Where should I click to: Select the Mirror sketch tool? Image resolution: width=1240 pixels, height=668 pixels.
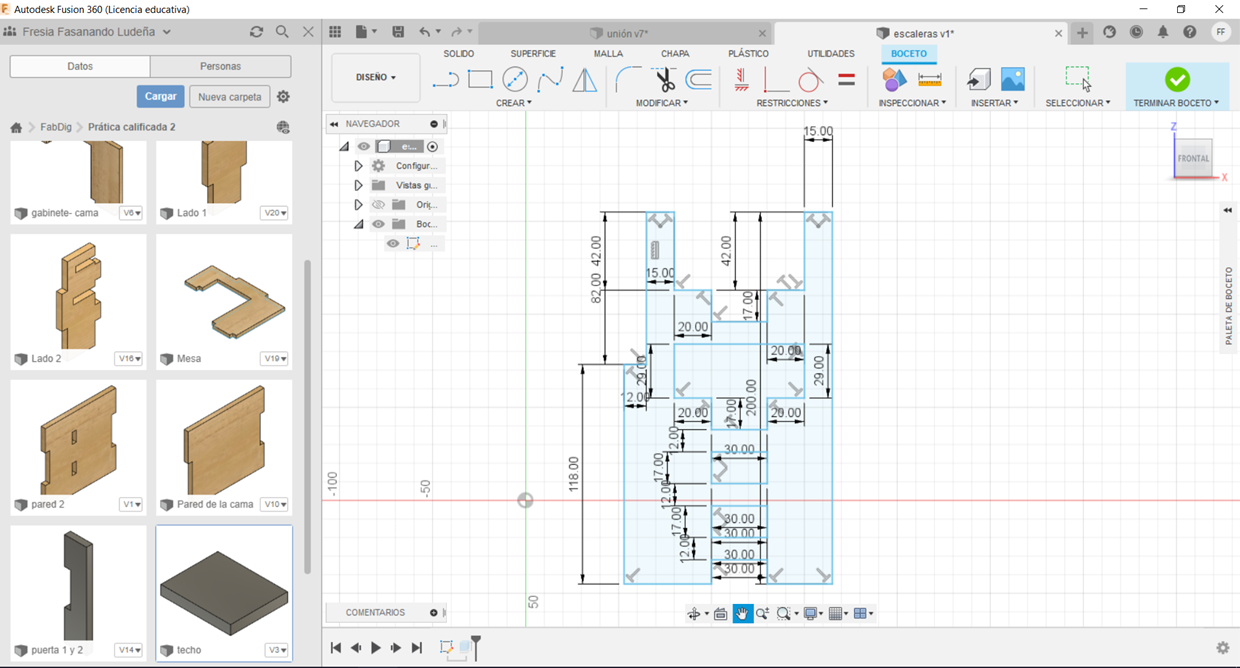pyautogui.click(x=584, y=80)
